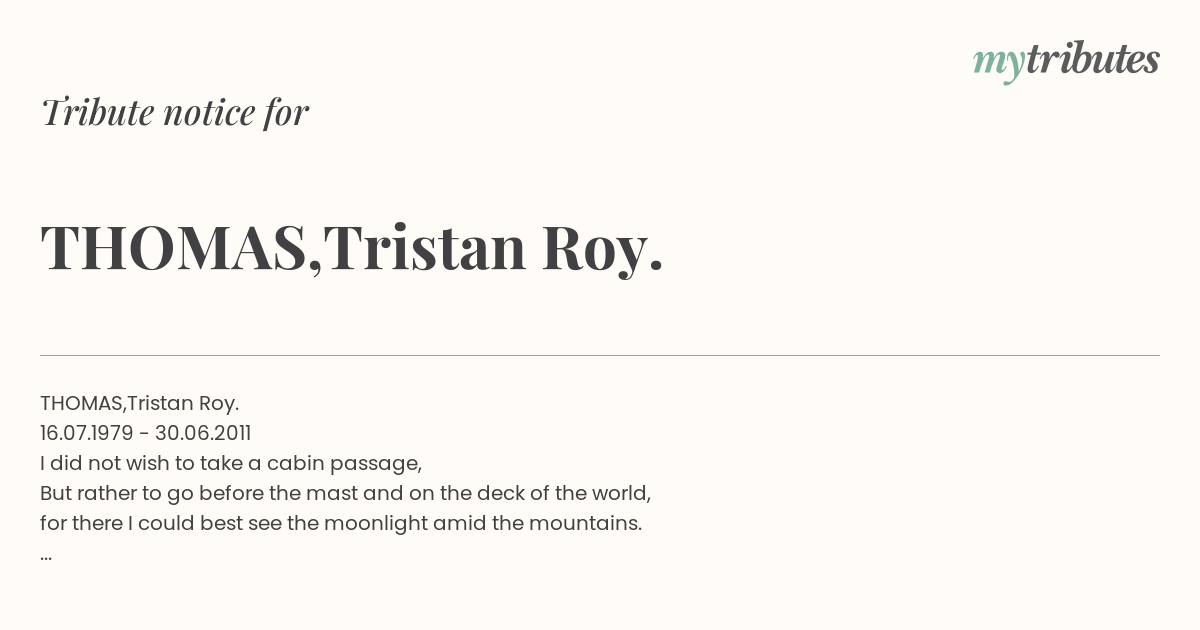This screenshot has width=1200, height=630.
Task: Click the 30.06.2011 death date
Action: pos(203,433)
